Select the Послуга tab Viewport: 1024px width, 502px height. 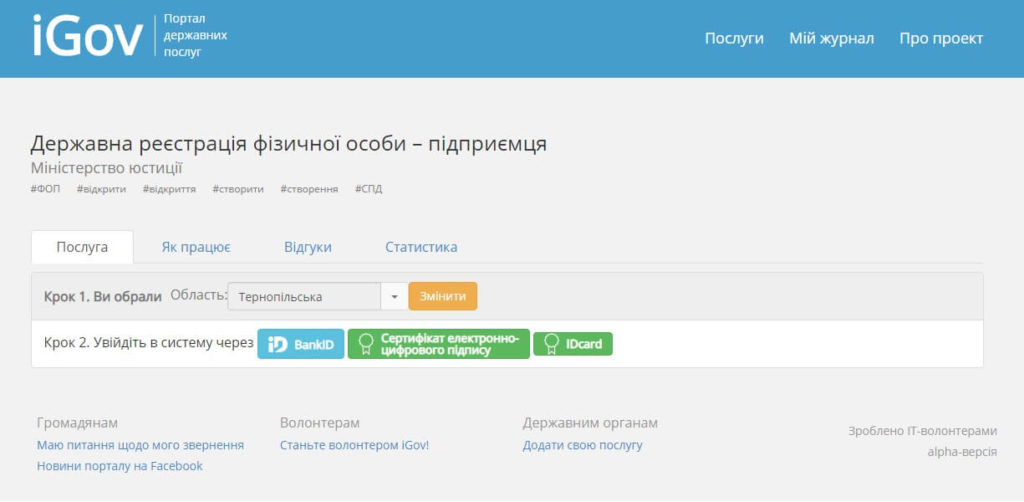[82, 247]
